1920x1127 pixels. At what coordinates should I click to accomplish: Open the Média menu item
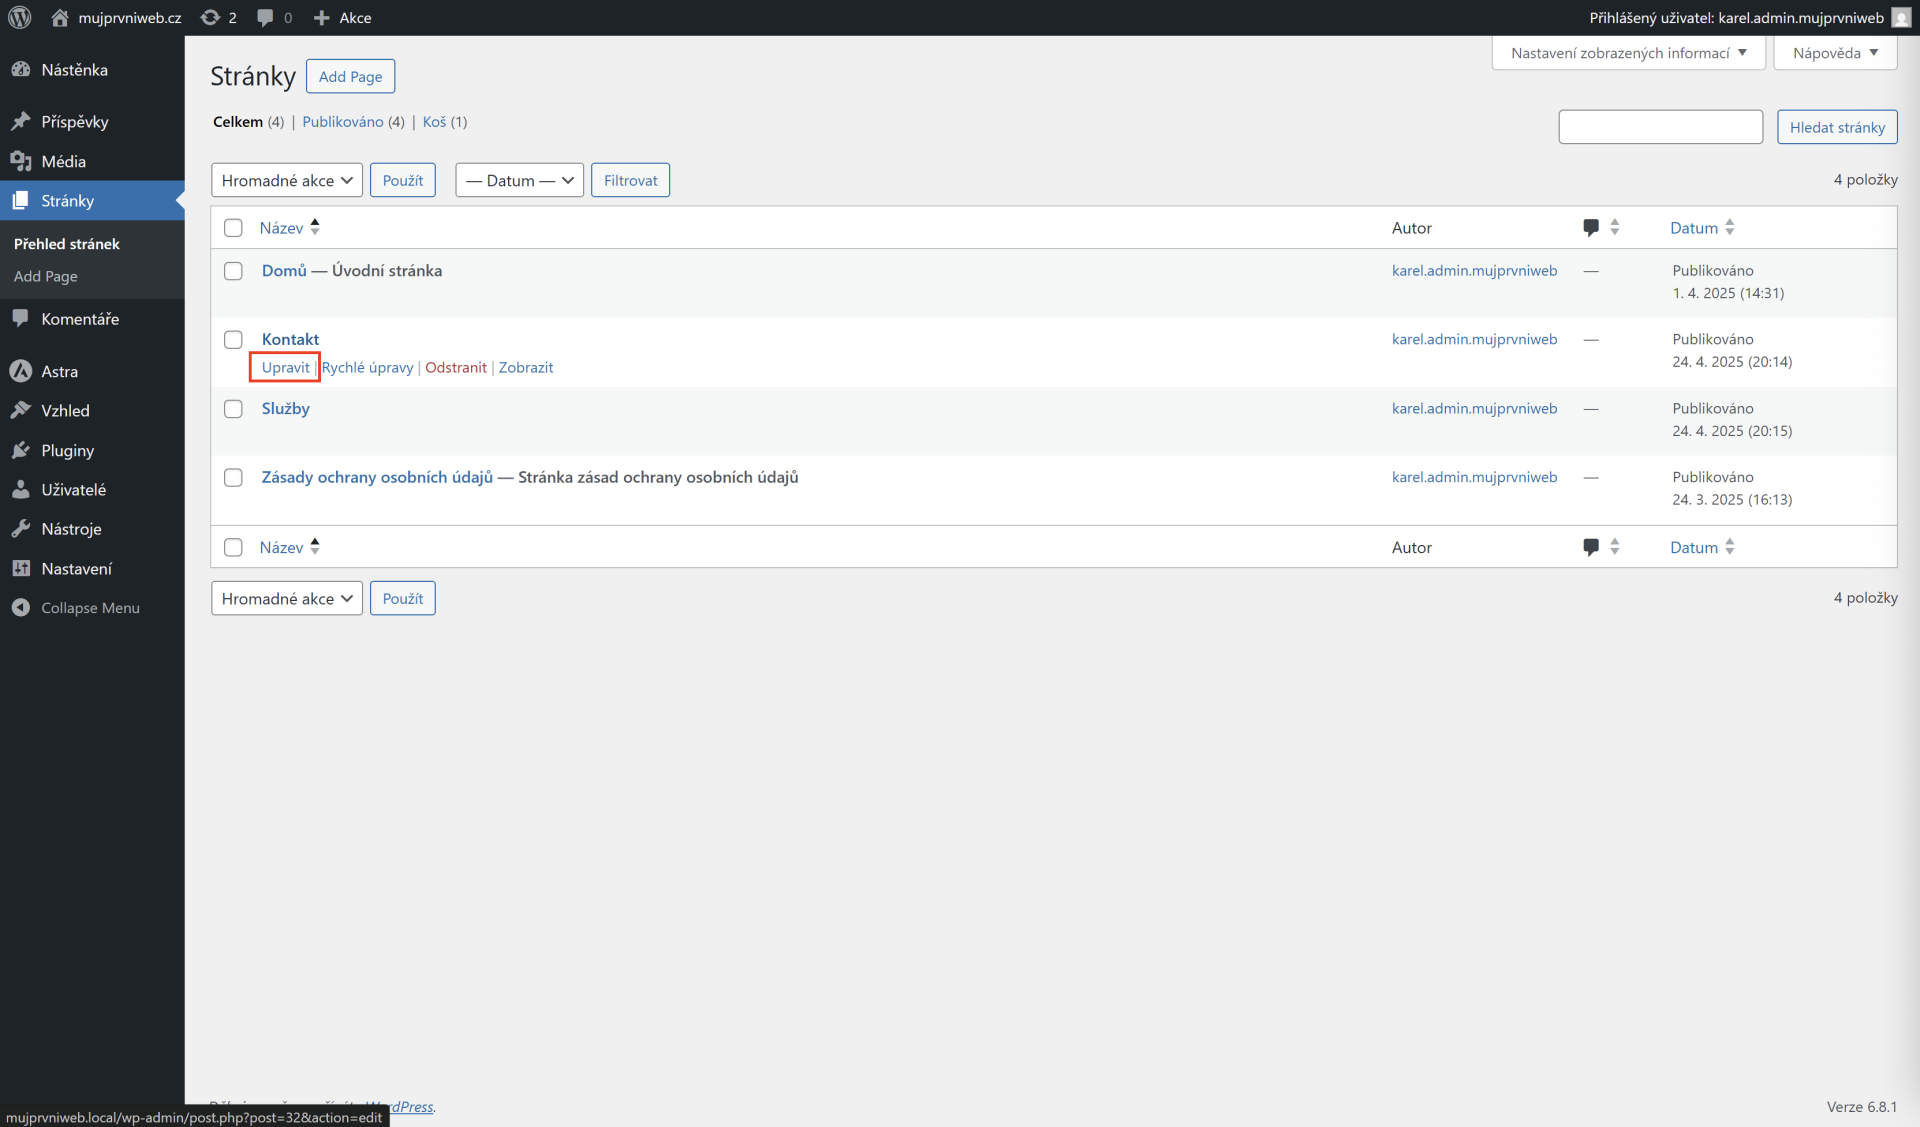tap(63, 161)
